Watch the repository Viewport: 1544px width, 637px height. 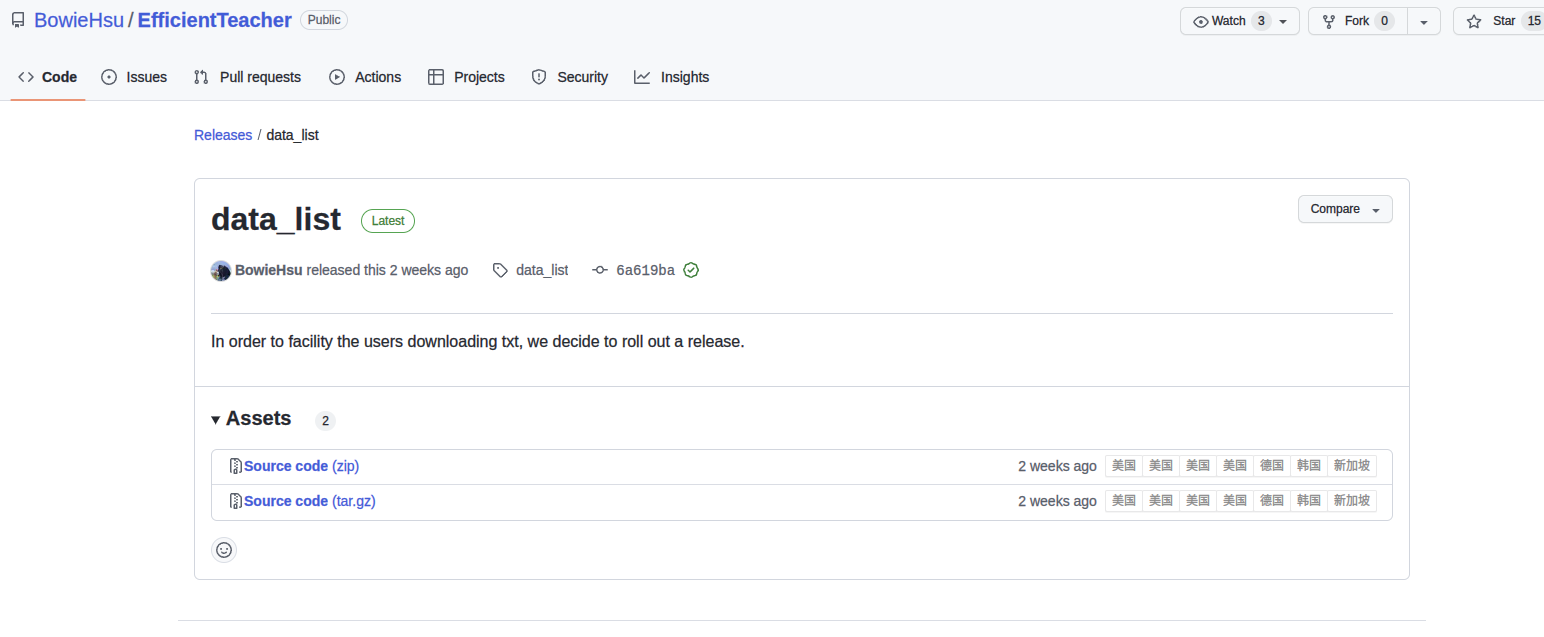(x=1229, y=20)
